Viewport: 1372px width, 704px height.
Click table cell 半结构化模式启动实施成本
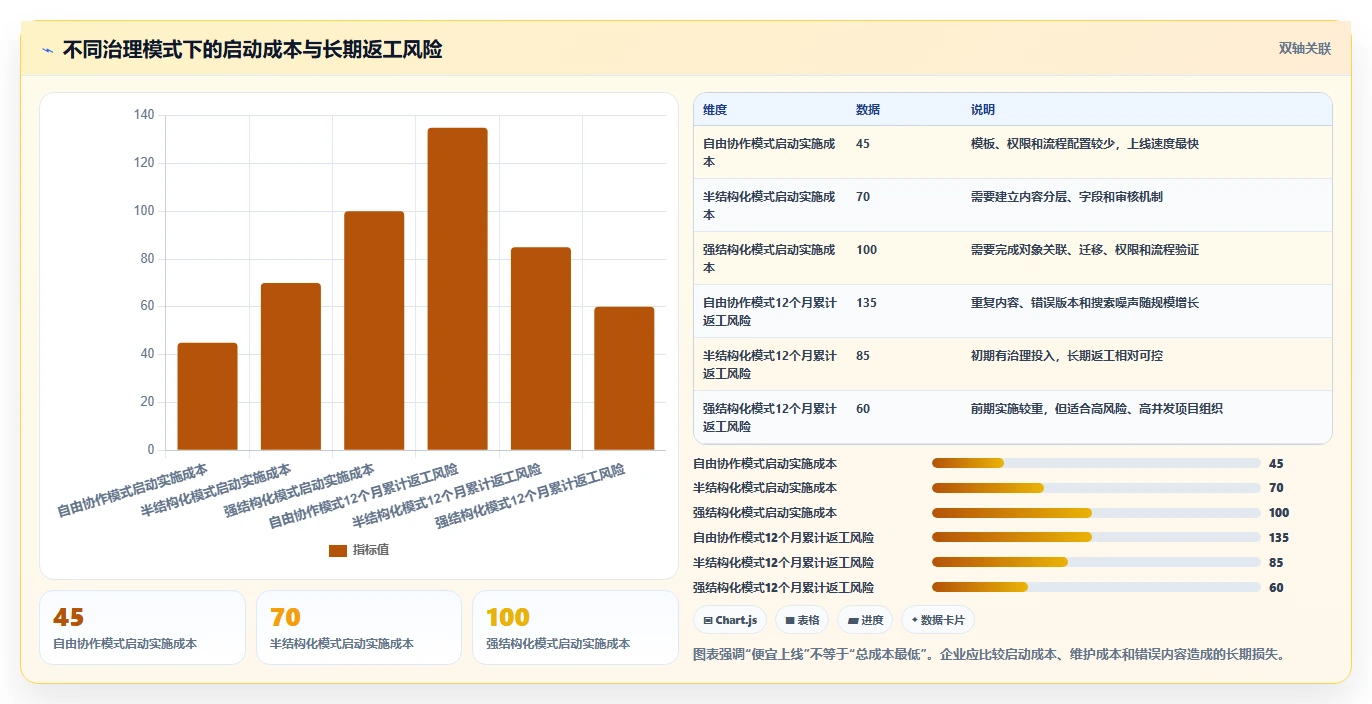click(x=769, y=205)
